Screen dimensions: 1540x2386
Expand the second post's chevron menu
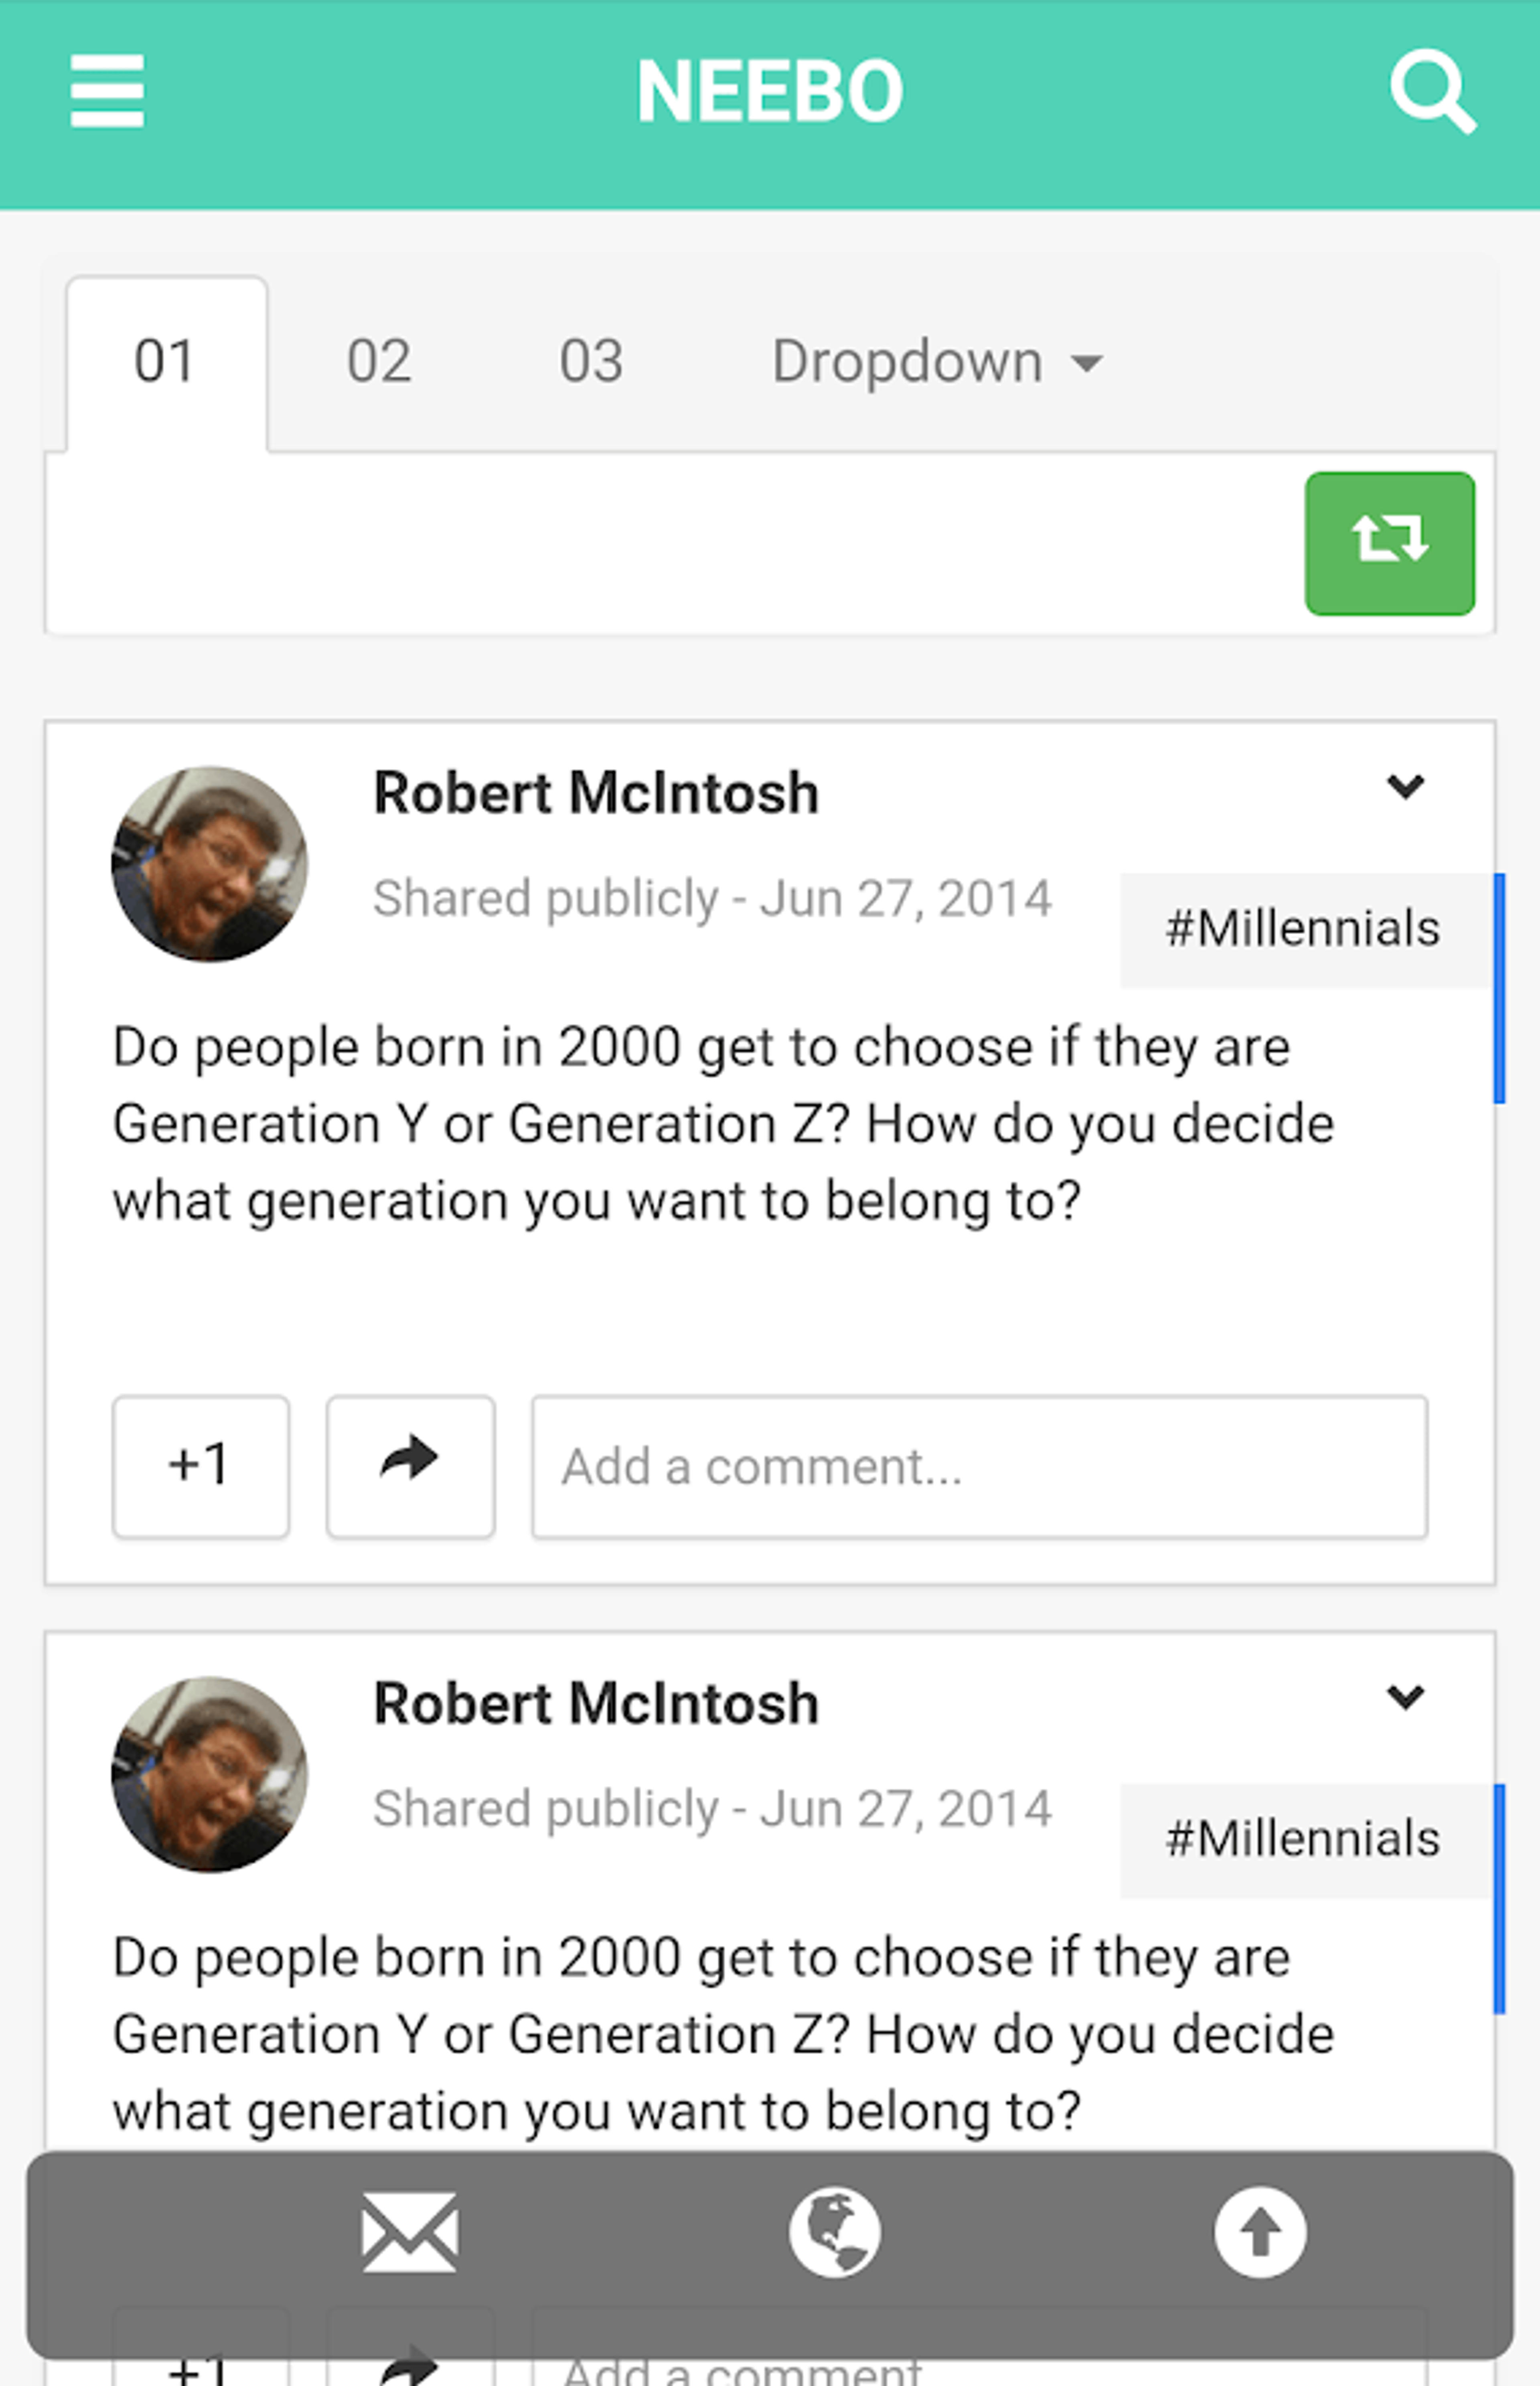[1405, 1697]
